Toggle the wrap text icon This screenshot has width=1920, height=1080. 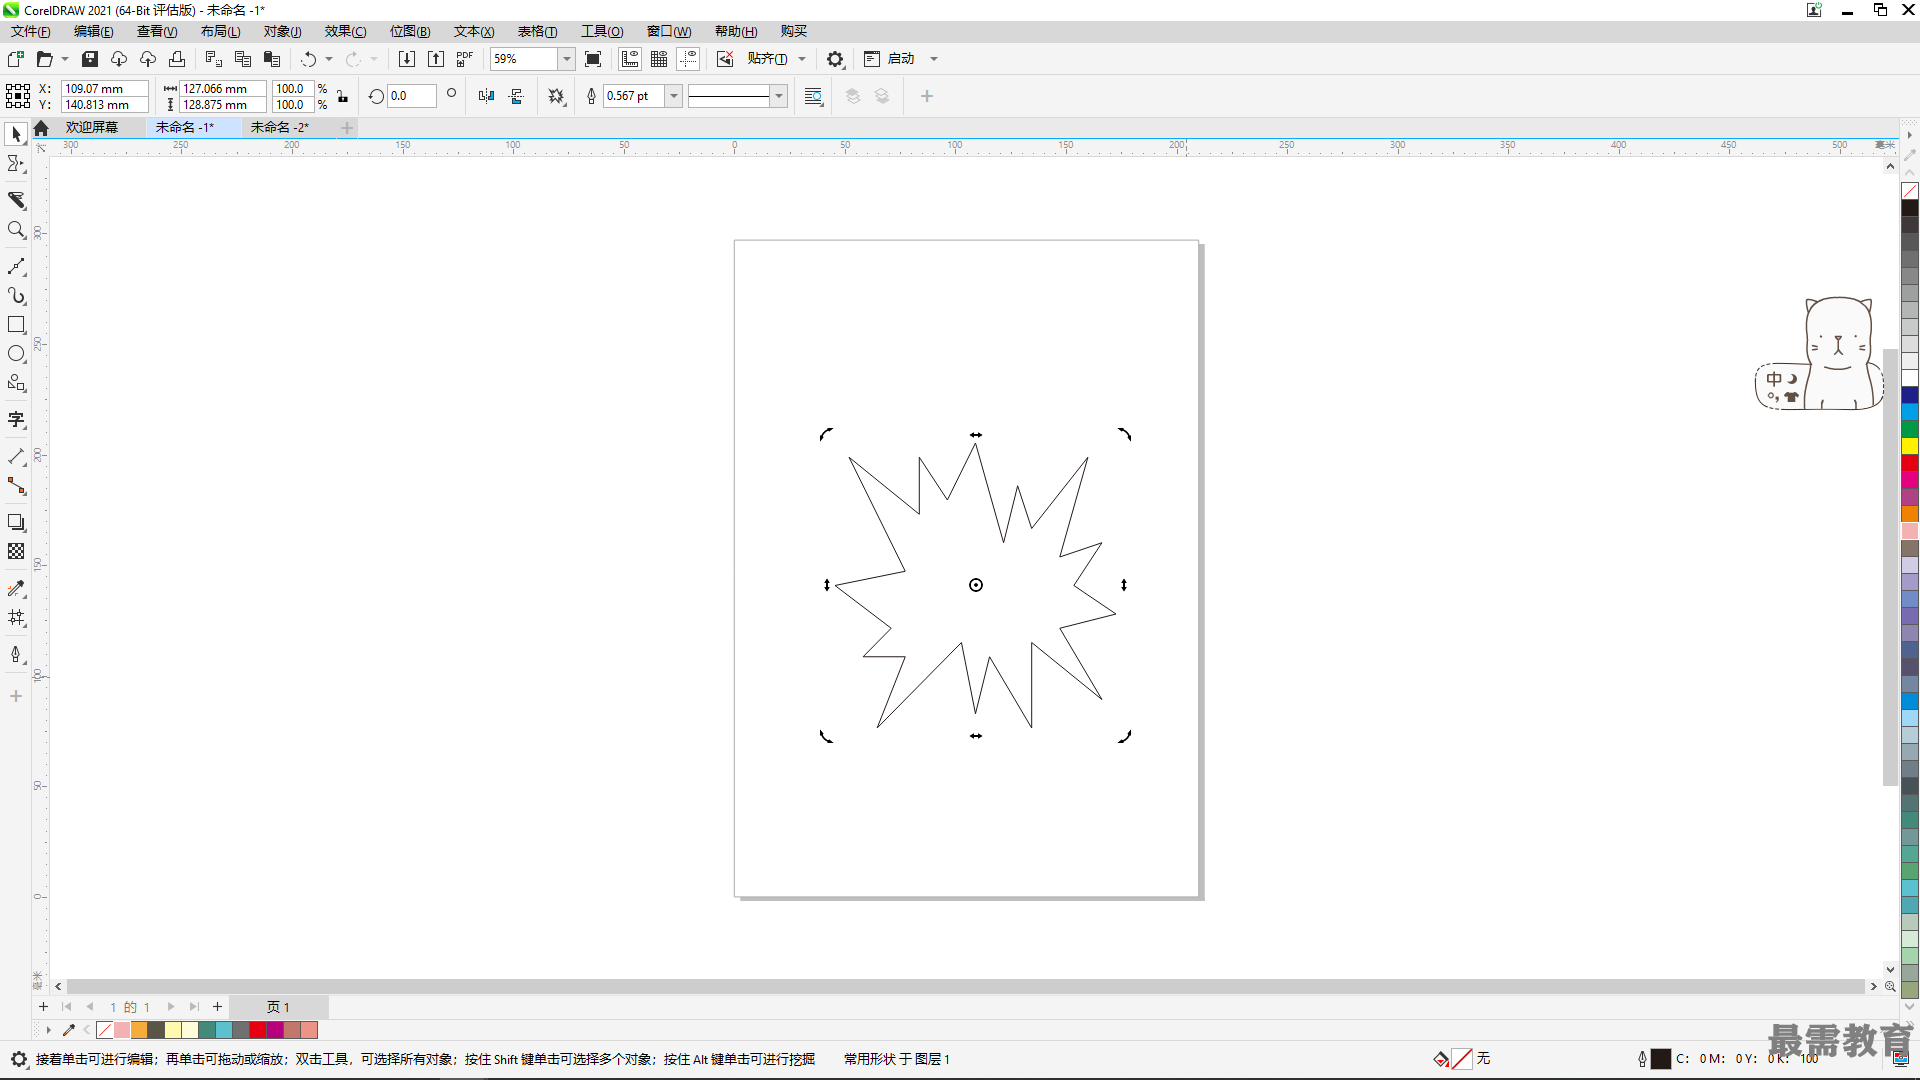point(814,96)
